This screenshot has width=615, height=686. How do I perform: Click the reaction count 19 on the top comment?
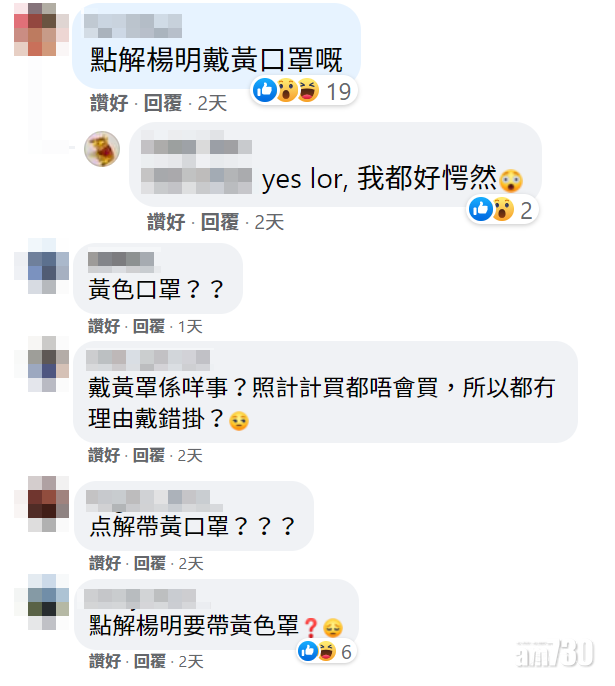pyautogui.click(x=339, y=92)
